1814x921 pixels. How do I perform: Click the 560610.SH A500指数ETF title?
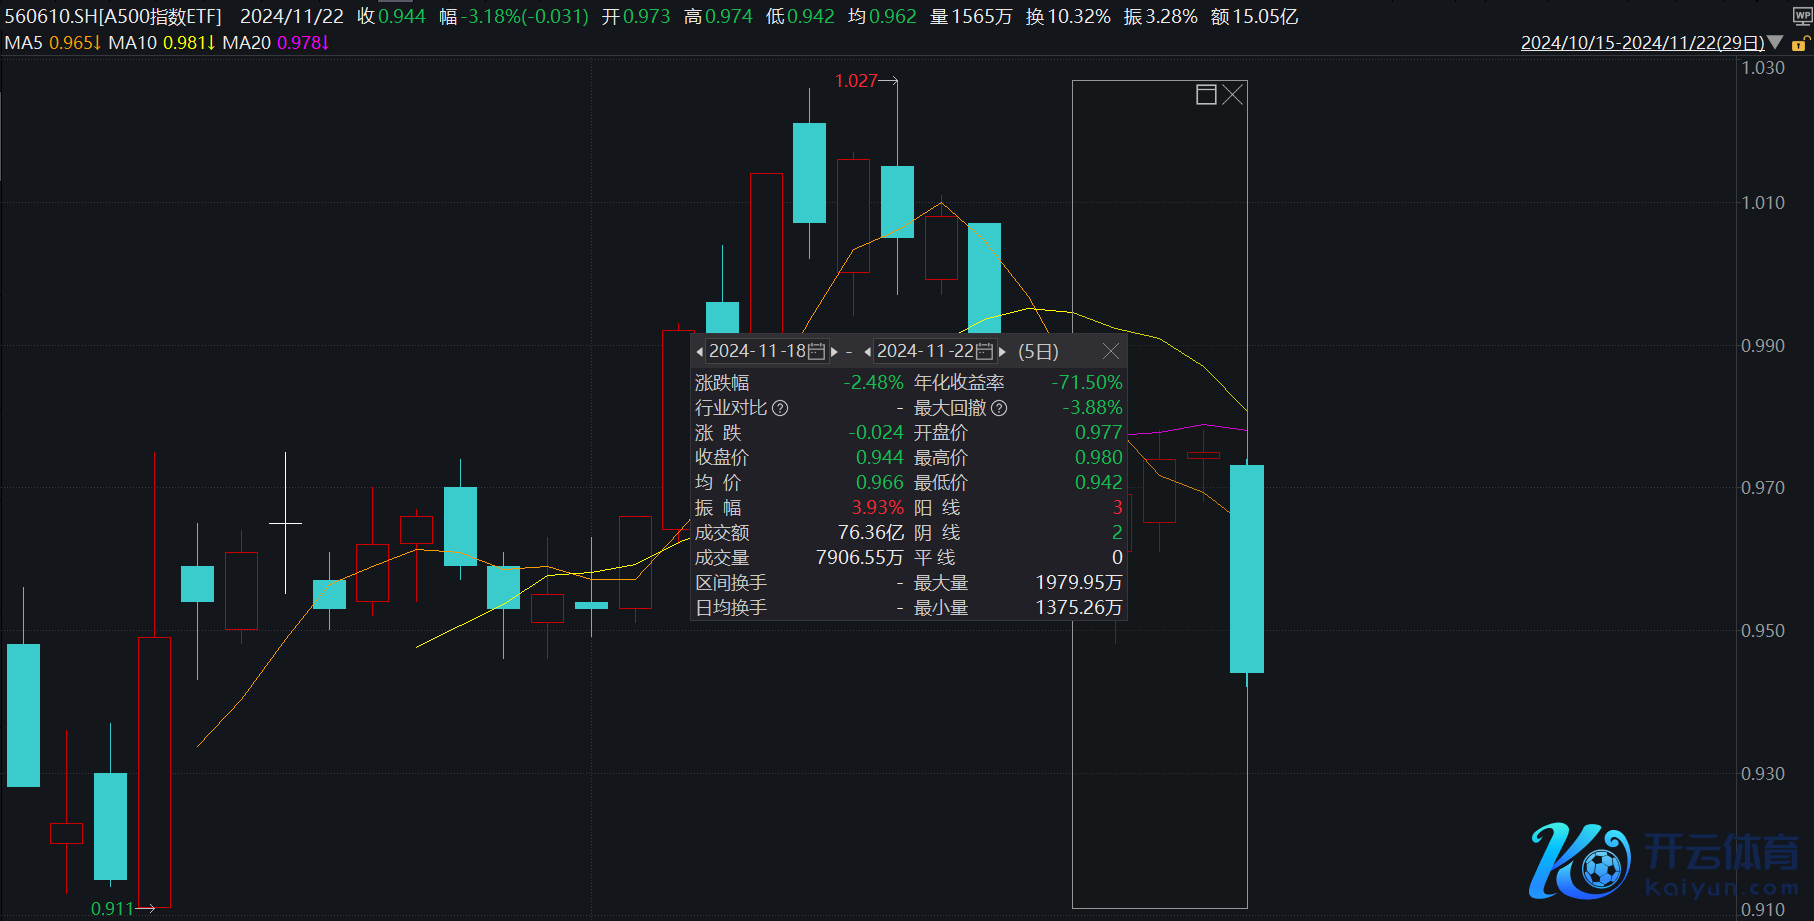tap(113, 17)
